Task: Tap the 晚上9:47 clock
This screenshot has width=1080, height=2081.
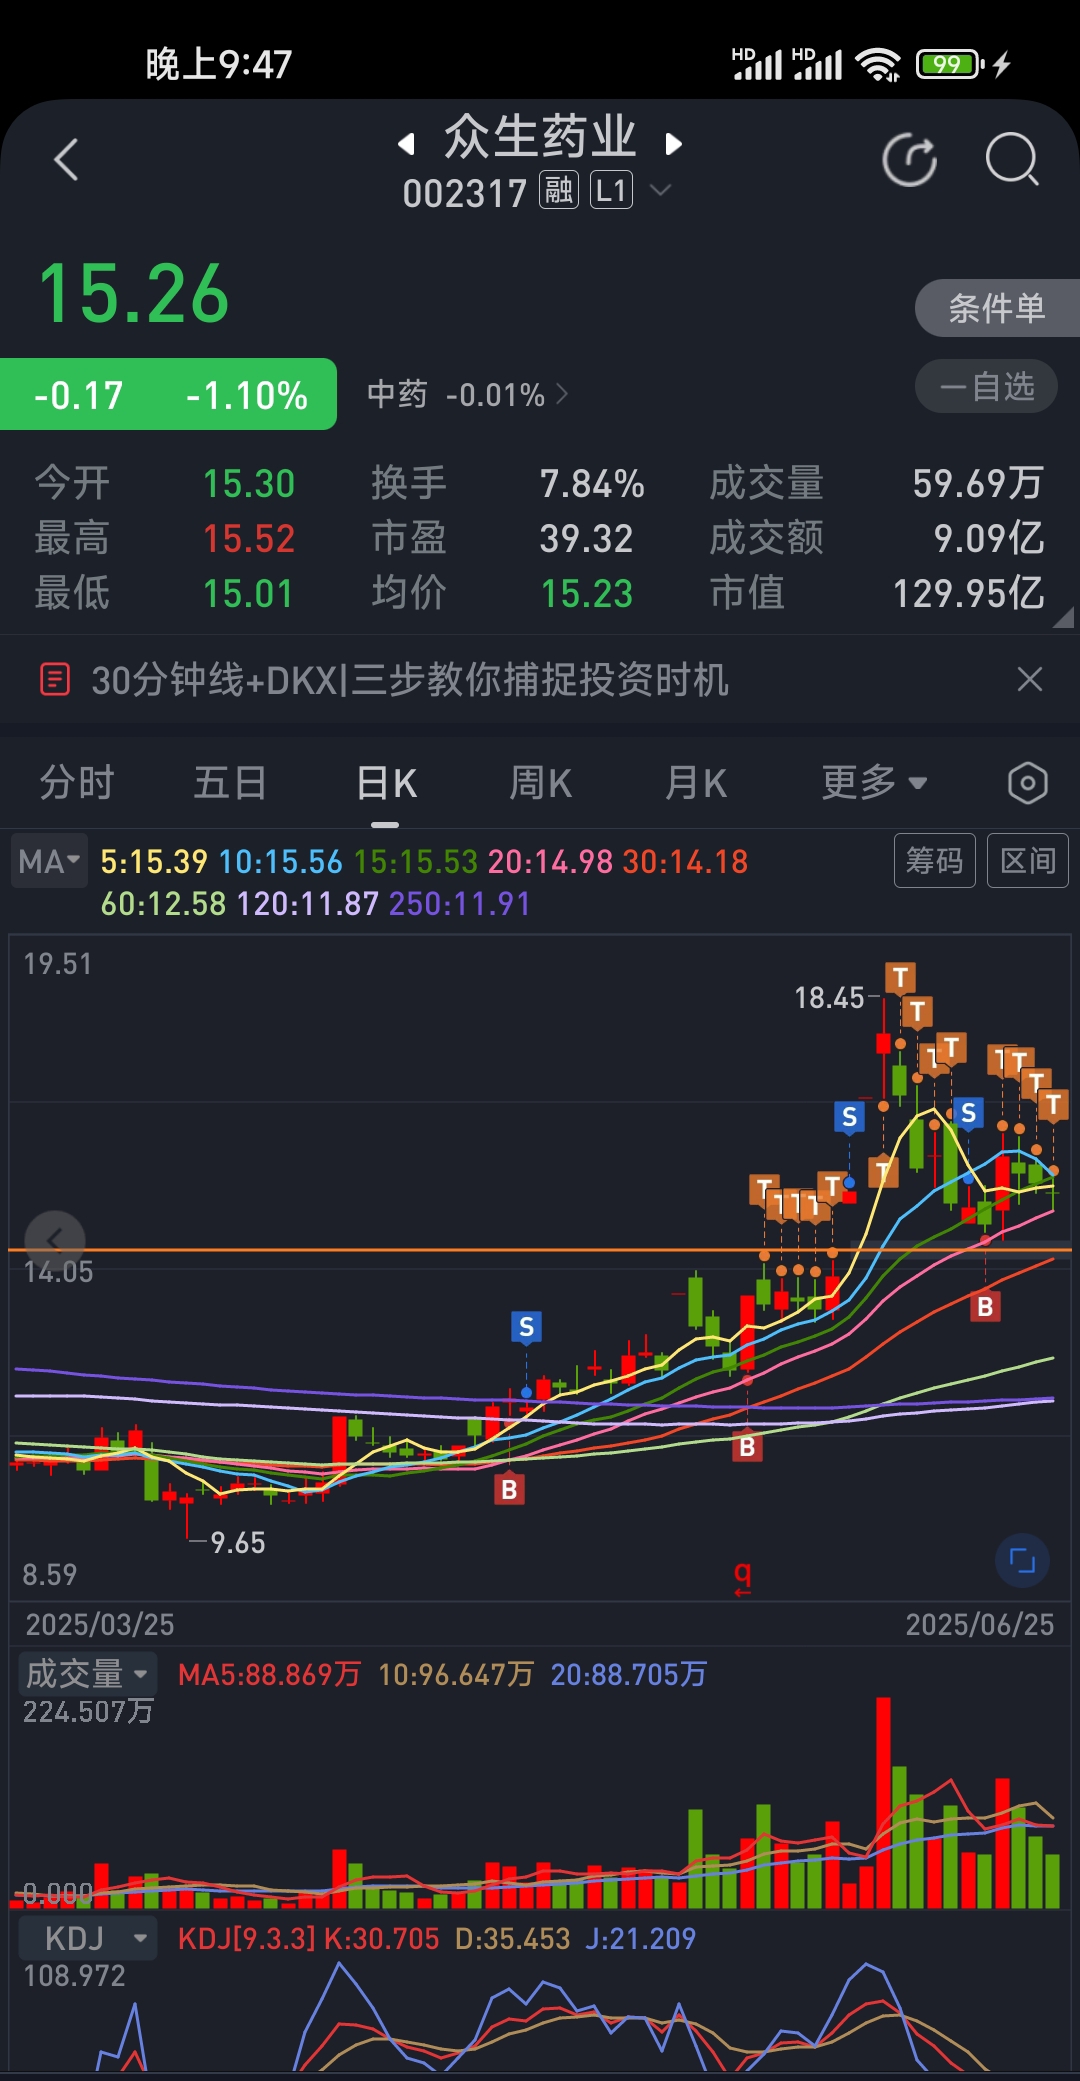Action: tap(219, 65)
